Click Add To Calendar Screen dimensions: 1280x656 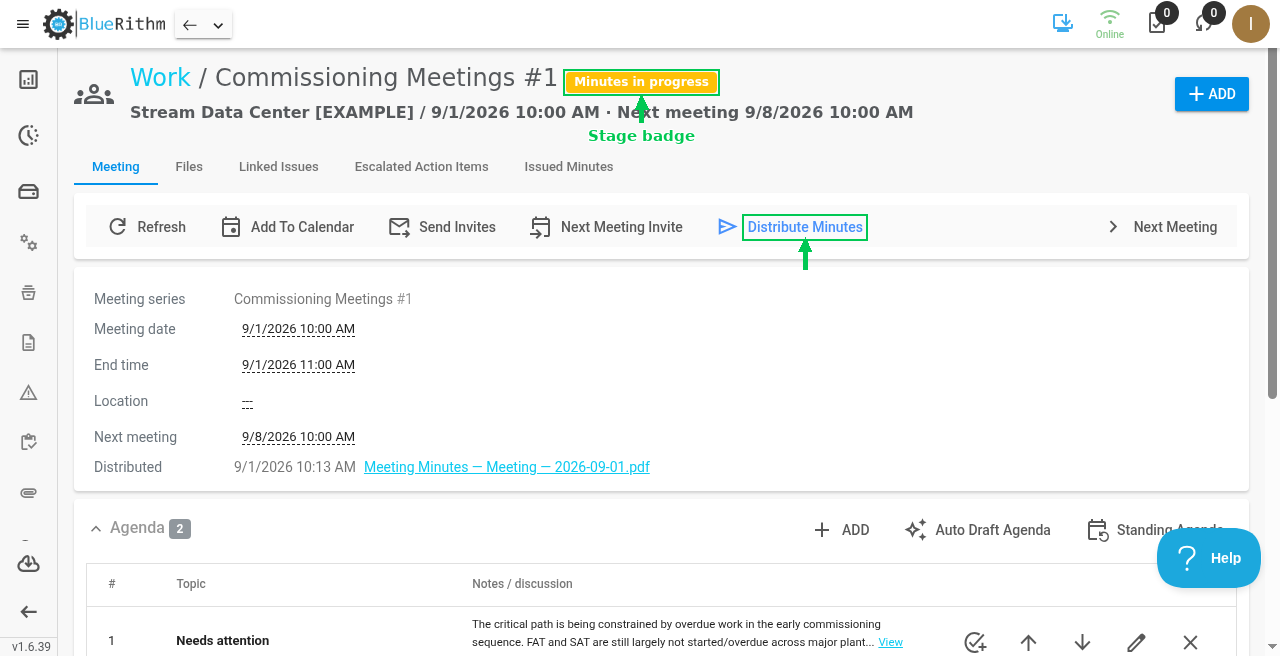click(288, 227)
